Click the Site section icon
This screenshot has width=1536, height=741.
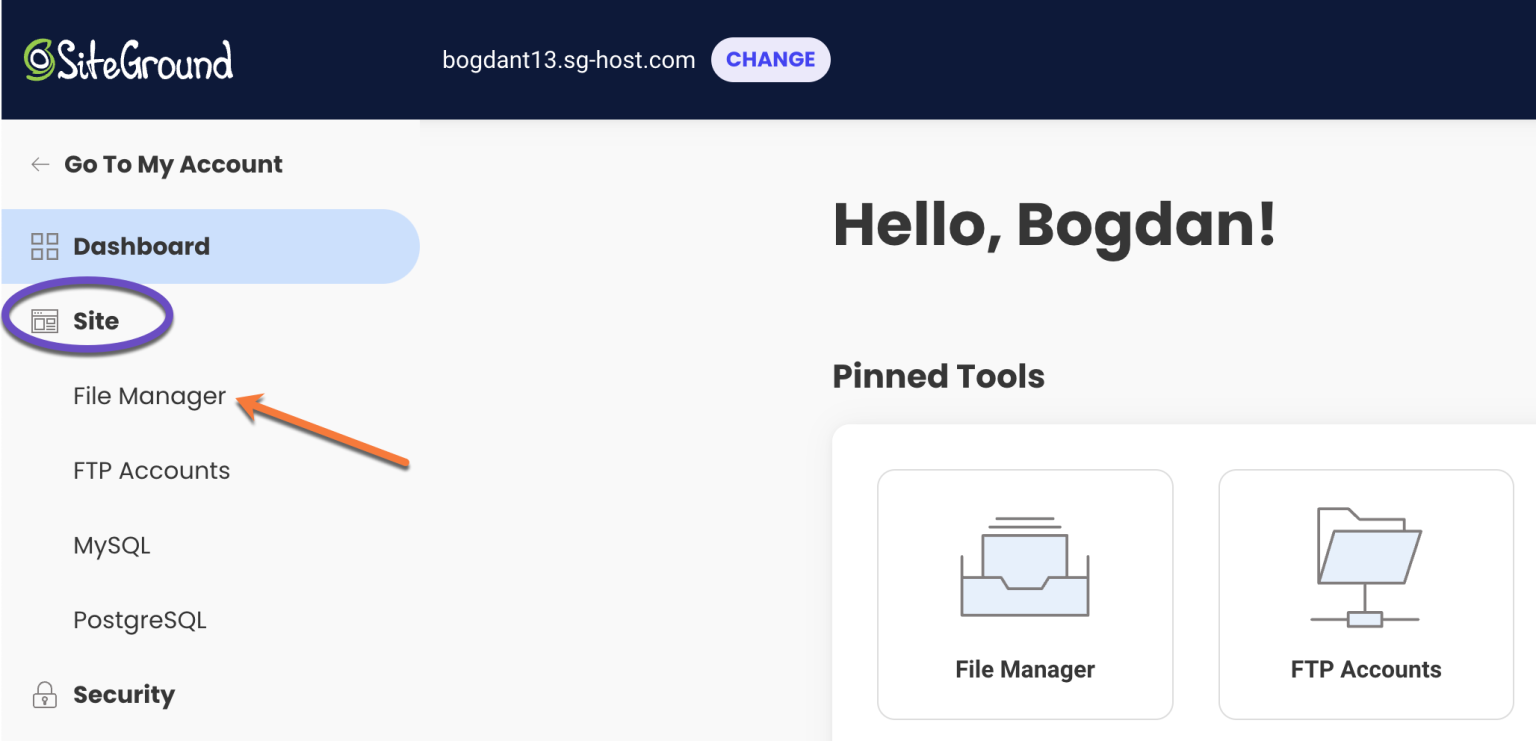click(x=44, y=320)
